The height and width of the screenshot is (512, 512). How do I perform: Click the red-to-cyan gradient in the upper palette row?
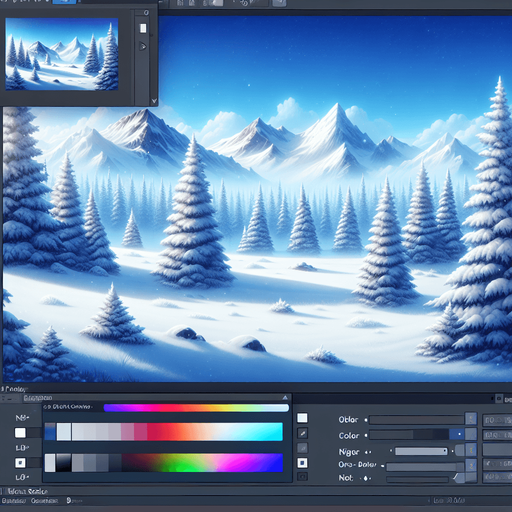(x=215, y=432)
